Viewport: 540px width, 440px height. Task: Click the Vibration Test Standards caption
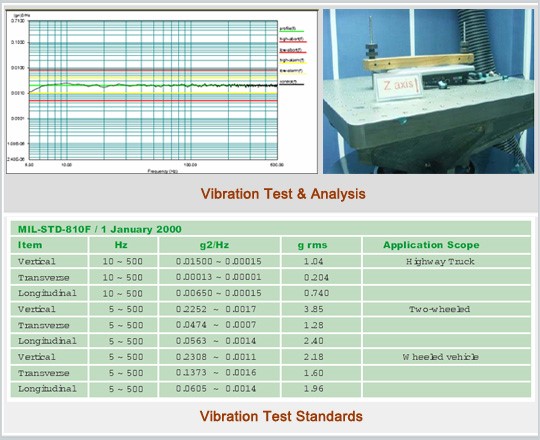pyautogui.click(x=281, y=416)
